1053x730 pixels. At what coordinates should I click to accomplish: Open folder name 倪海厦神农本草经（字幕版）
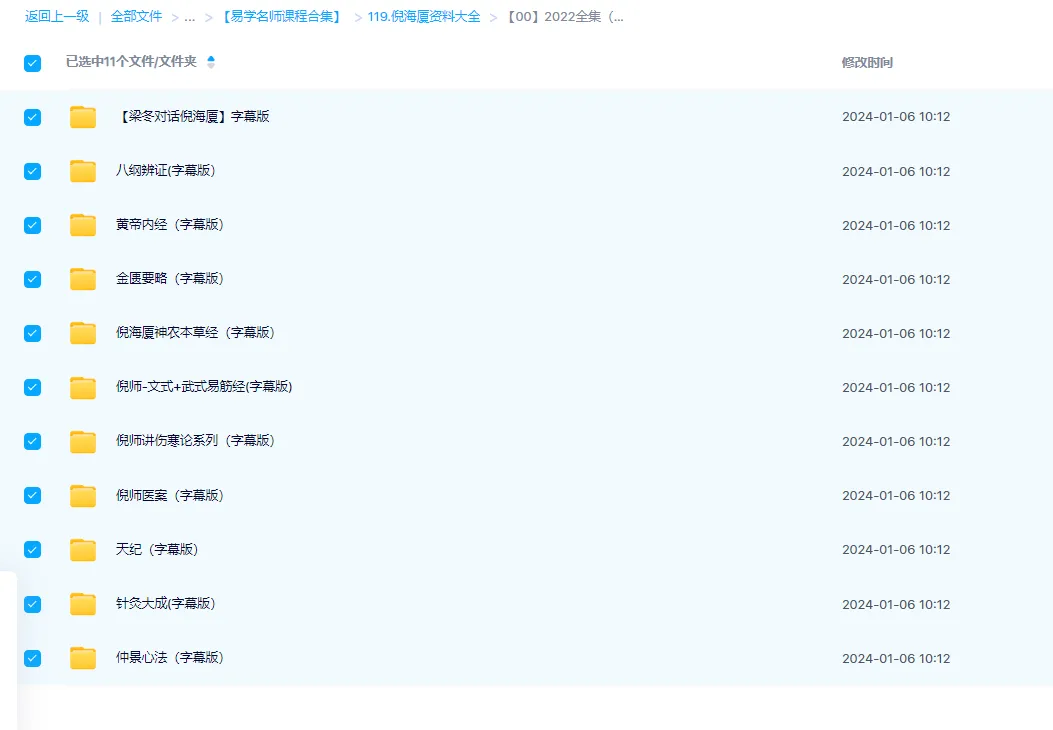[x=195, y=332]
